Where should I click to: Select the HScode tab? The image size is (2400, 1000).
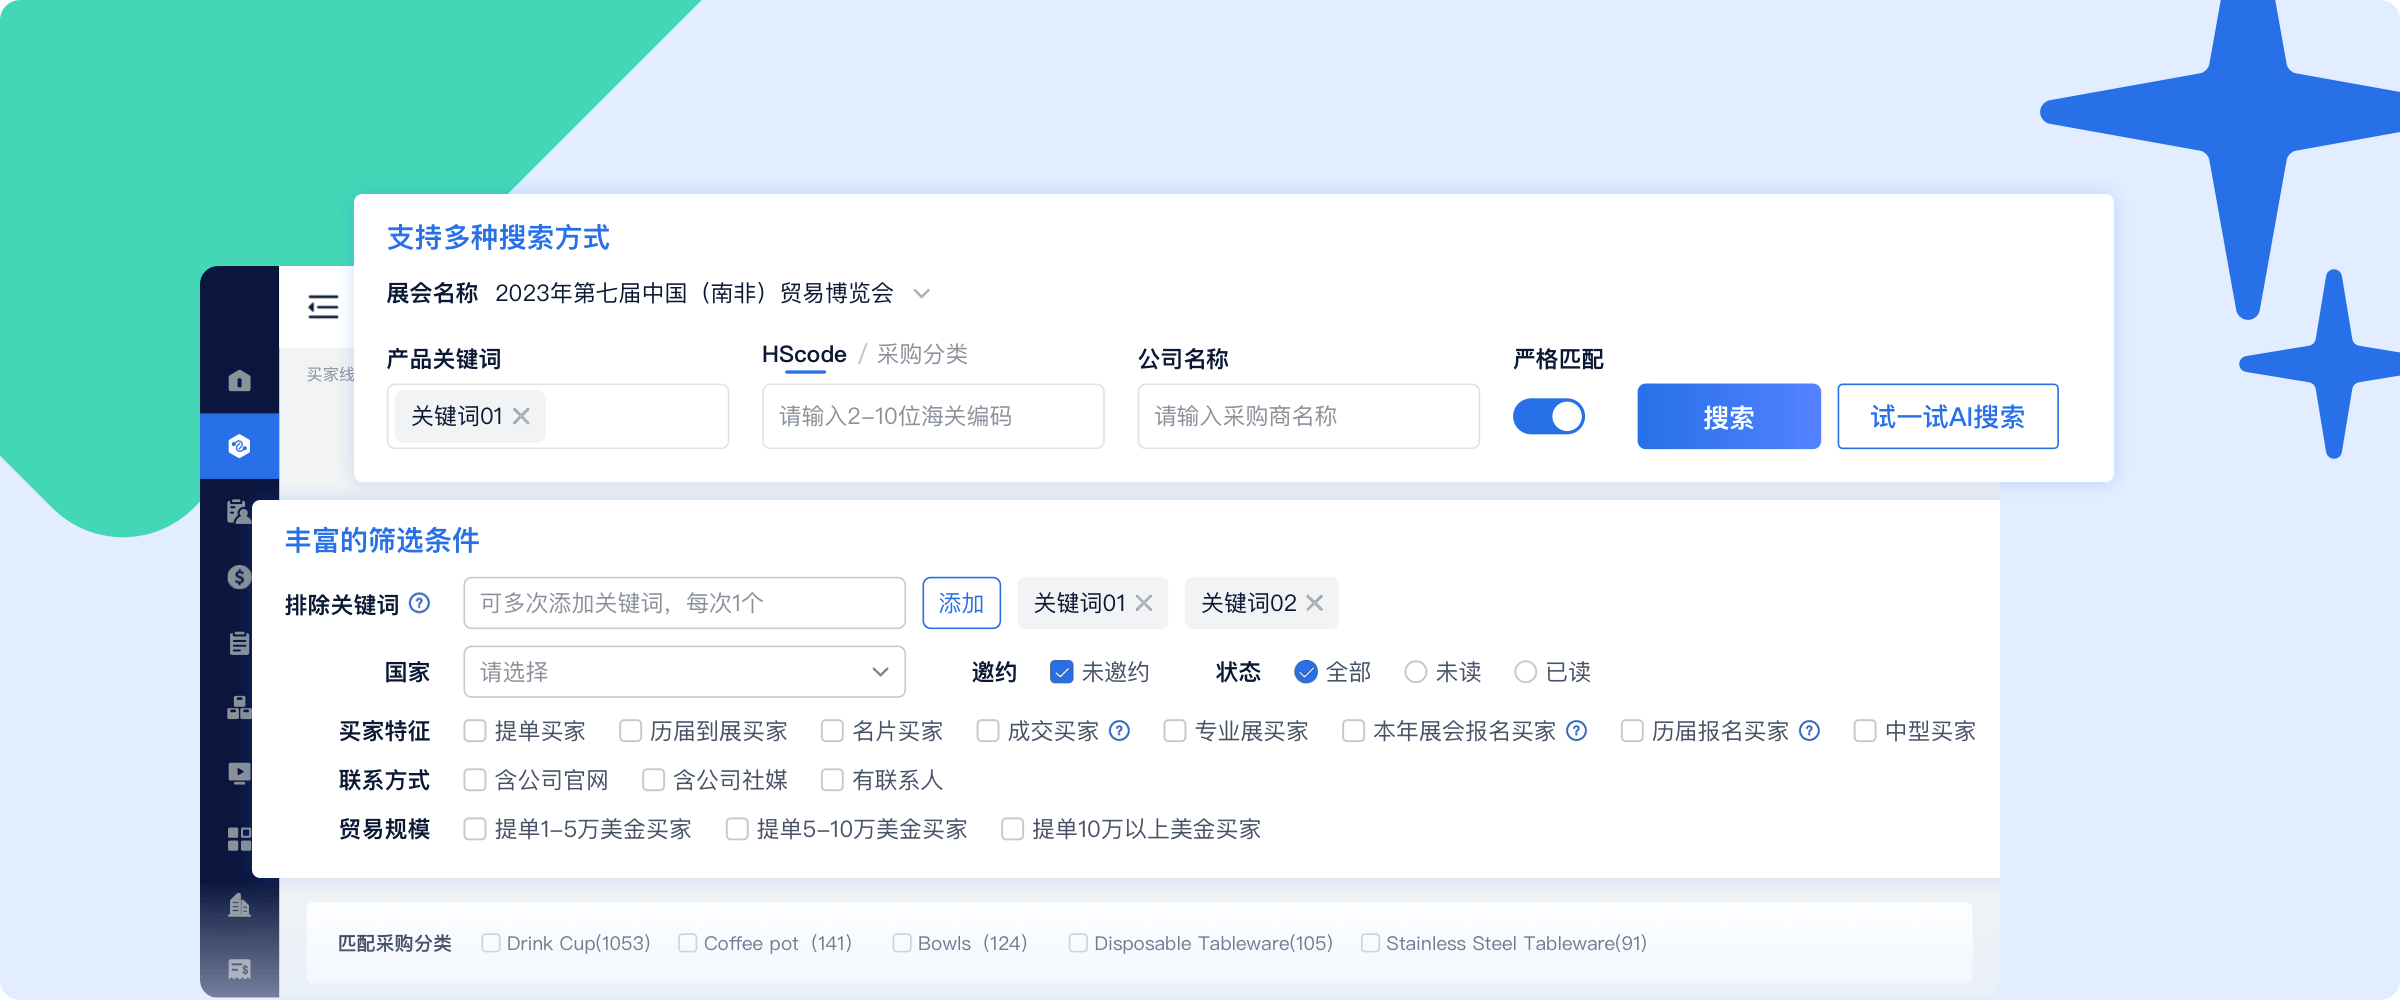click(804, 354)
